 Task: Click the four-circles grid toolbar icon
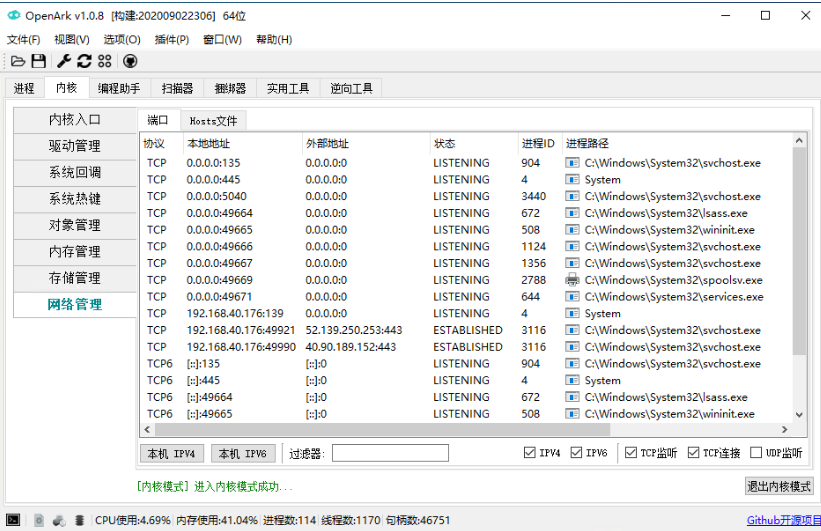click(105, 61)
